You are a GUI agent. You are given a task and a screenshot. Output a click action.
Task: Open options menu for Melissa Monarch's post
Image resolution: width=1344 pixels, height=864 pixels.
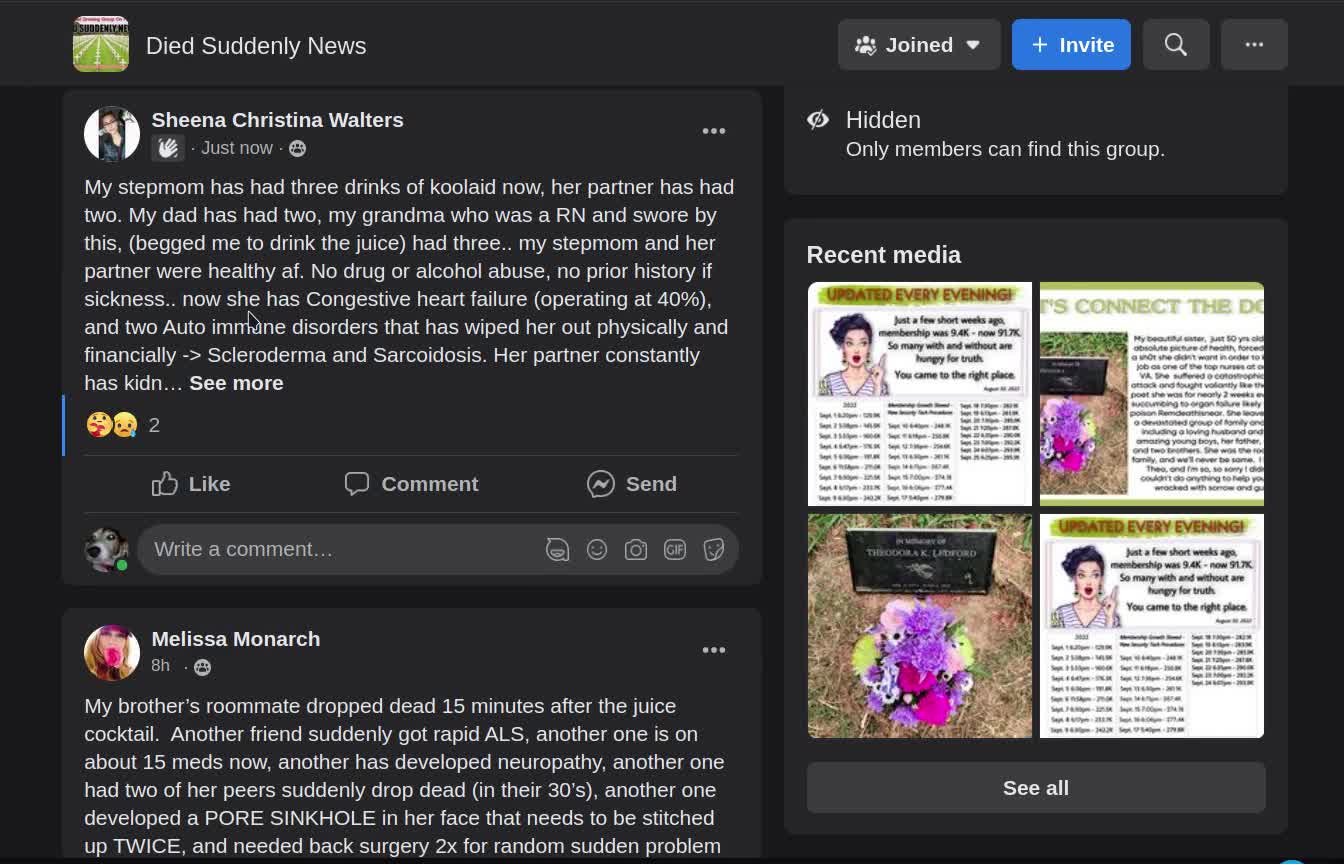713,650
